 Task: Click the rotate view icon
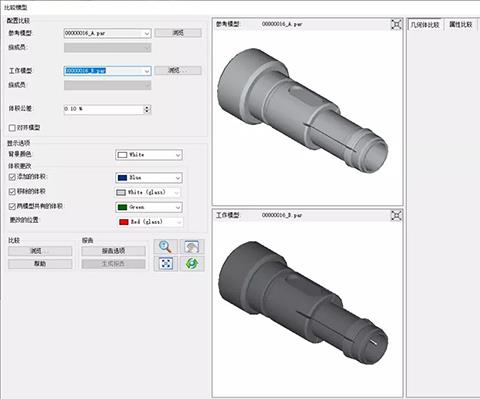[192, 247]
